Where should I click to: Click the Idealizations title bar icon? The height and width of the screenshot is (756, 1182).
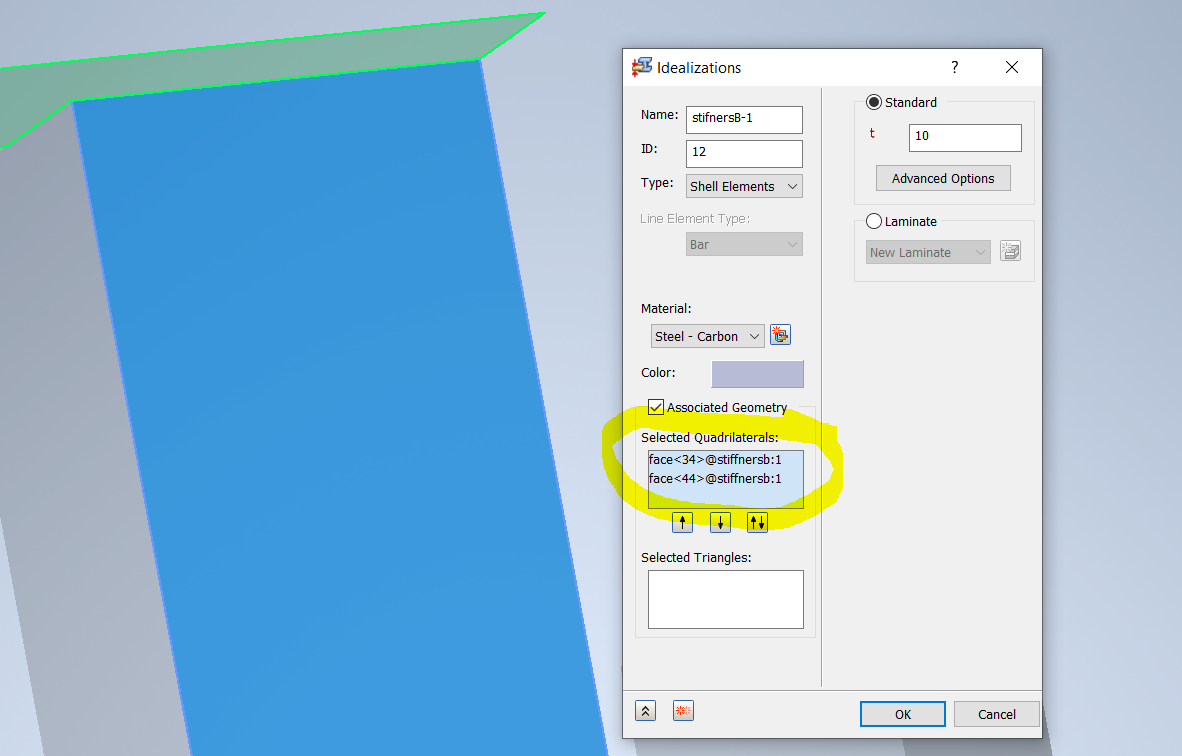pyautogui.click(x=639, y=67)
